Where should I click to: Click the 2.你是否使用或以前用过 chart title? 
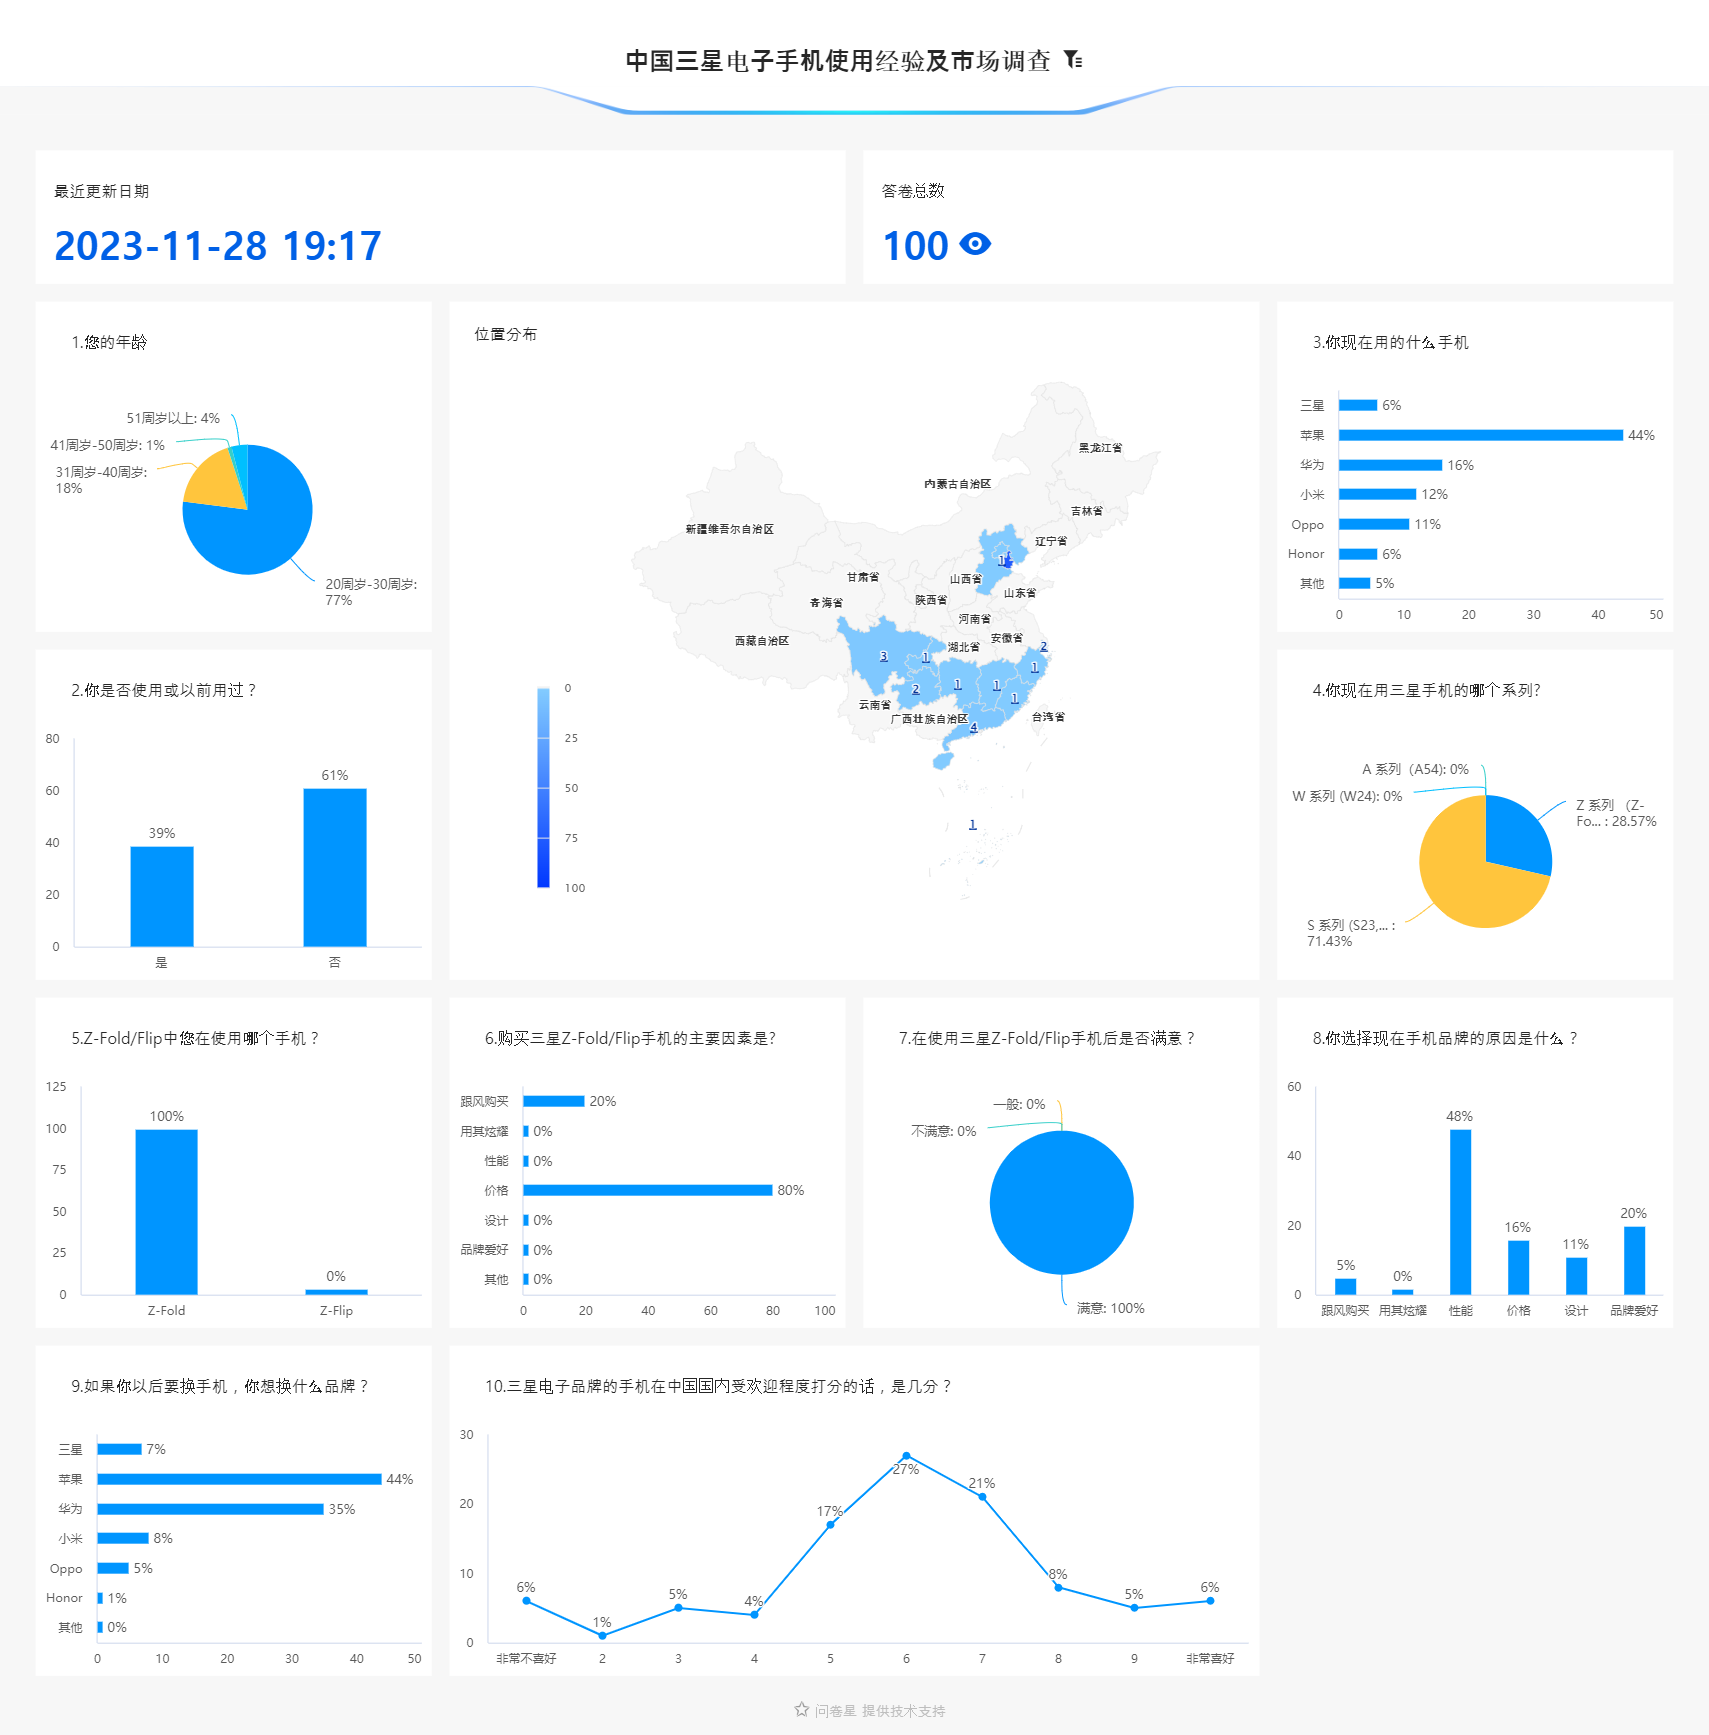pyautogui.click(x=163, y=690)
